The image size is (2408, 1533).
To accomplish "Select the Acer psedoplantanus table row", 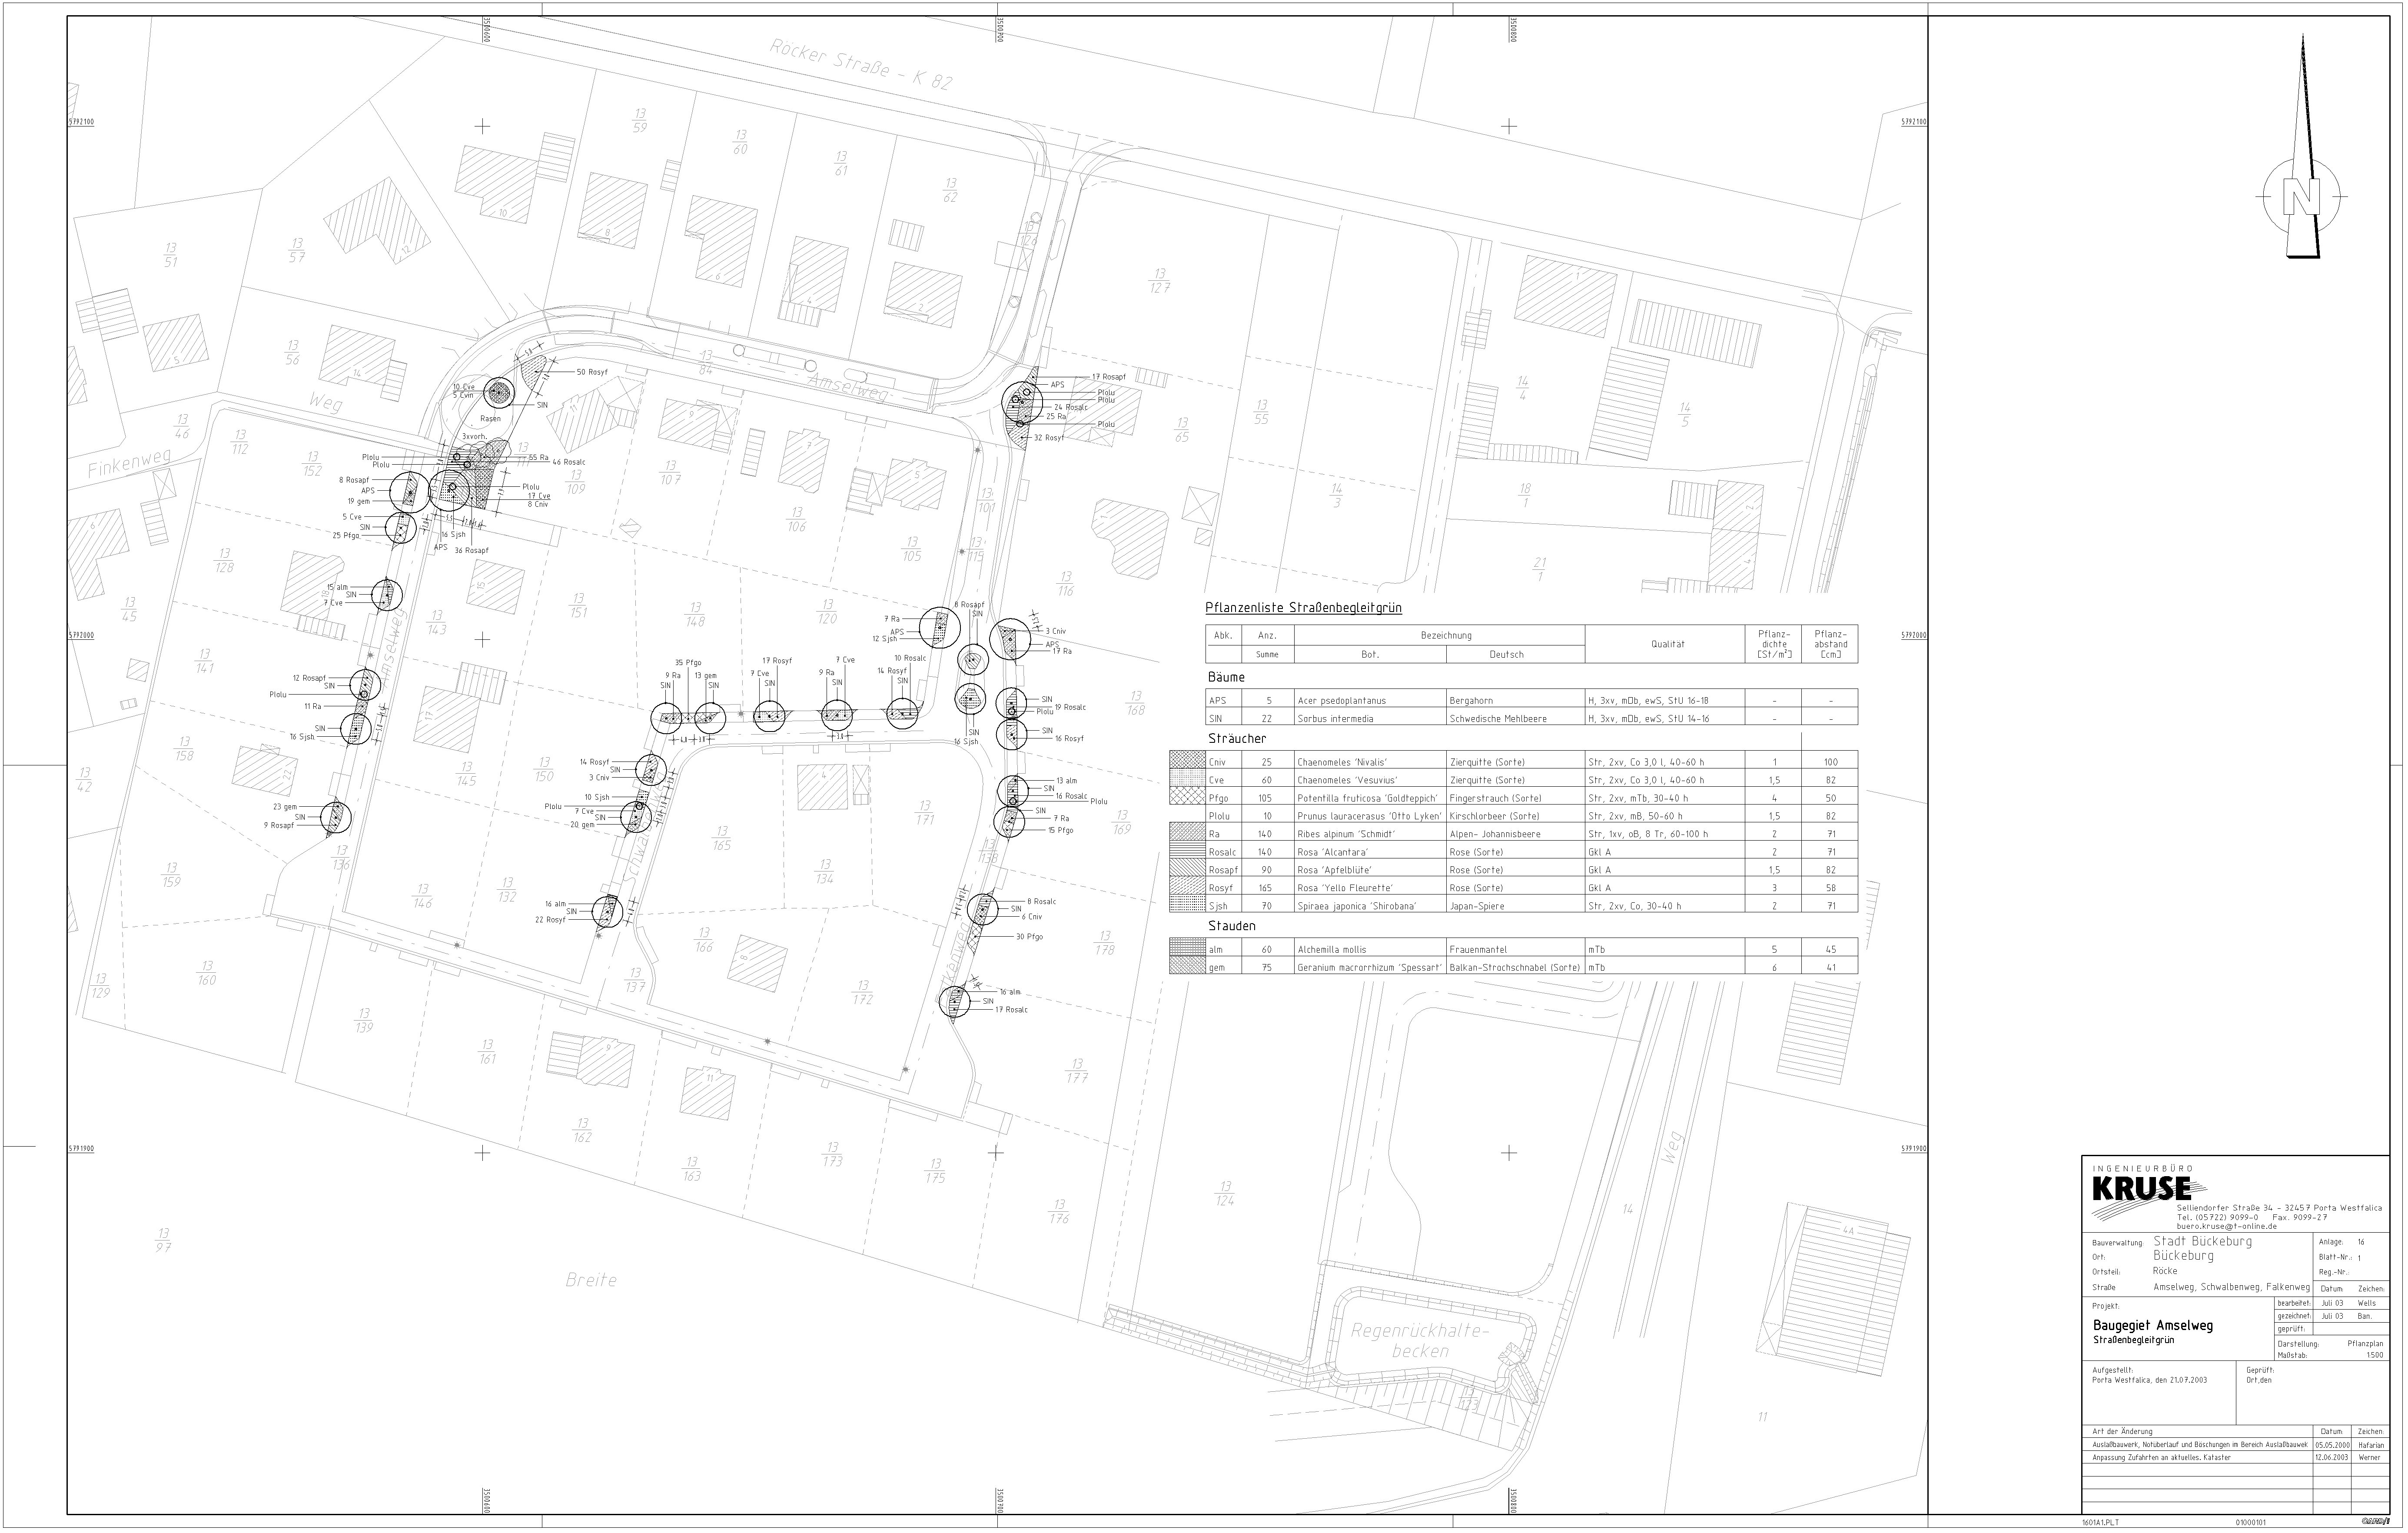I will (x=1343, y=701).
